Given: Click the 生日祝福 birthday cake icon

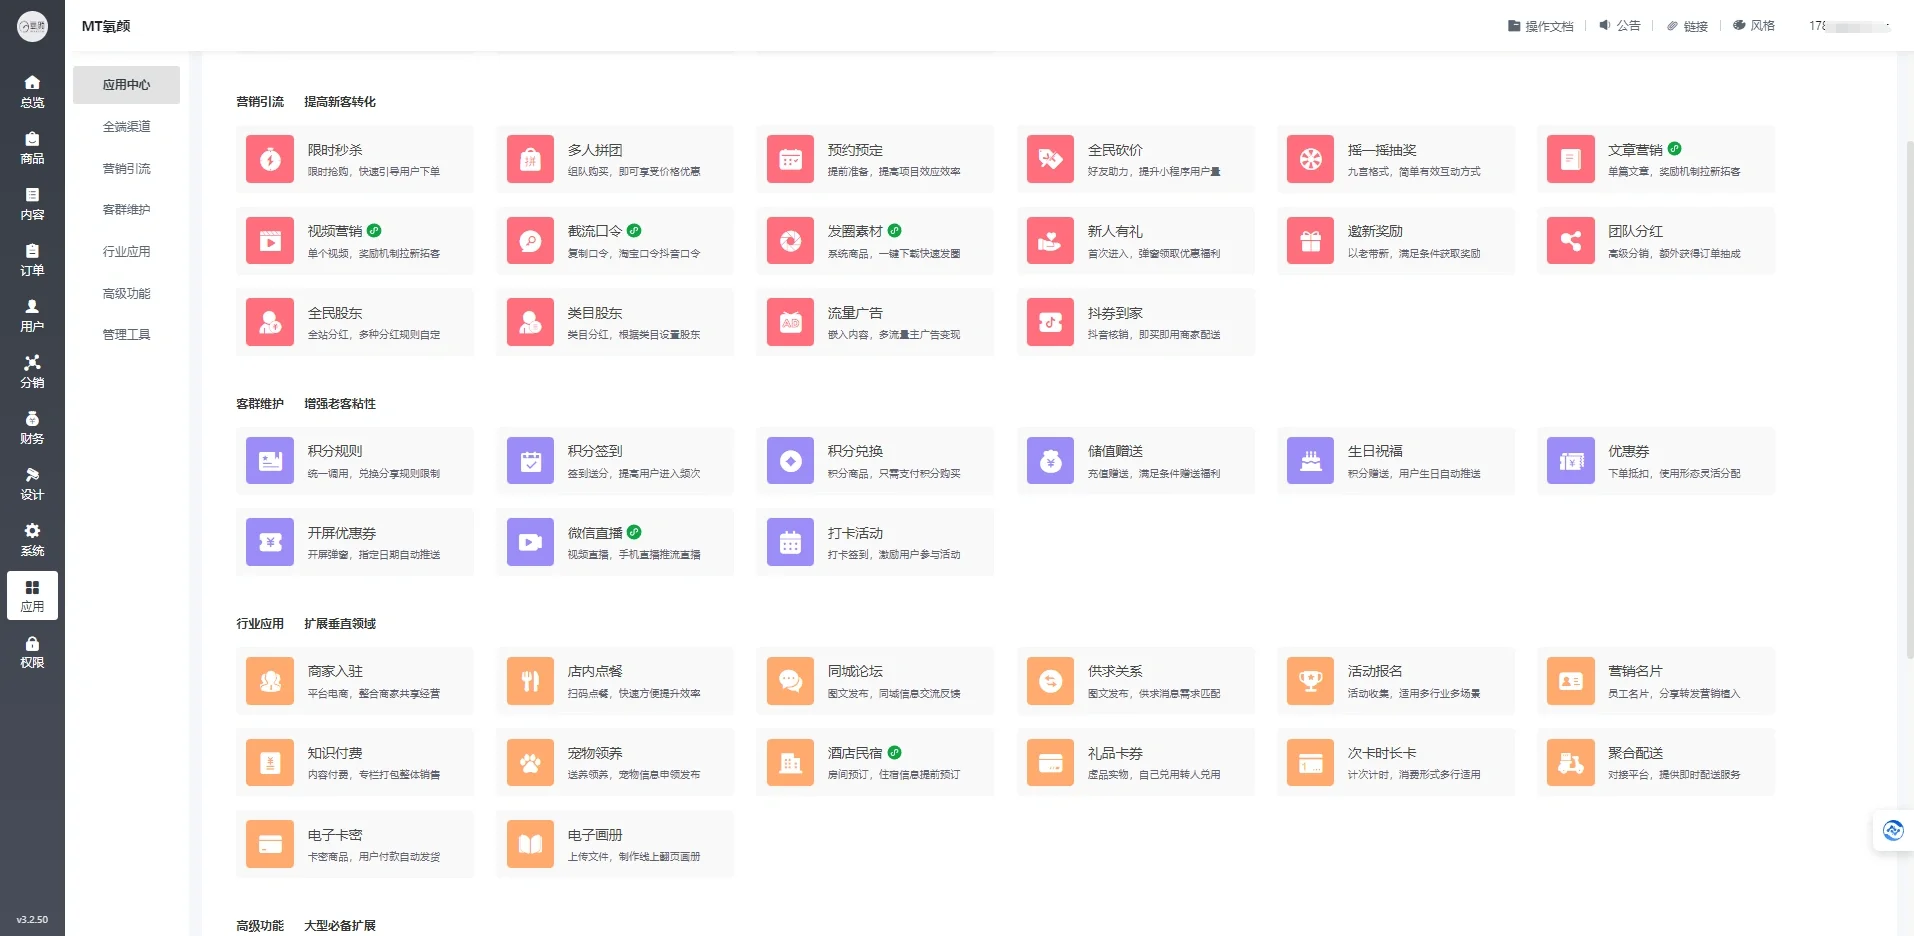Looking at the screenshot, I should point(1310,461).
